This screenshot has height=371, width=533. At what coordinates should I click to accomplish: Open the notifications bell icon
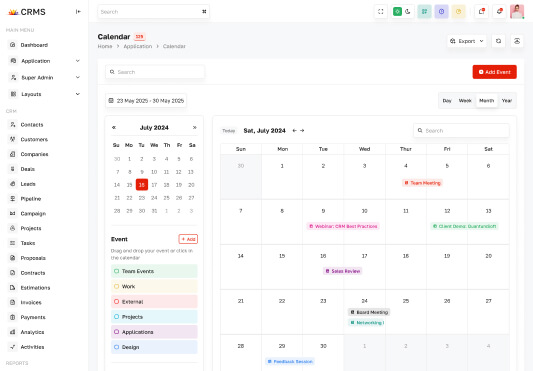point(499,12)
